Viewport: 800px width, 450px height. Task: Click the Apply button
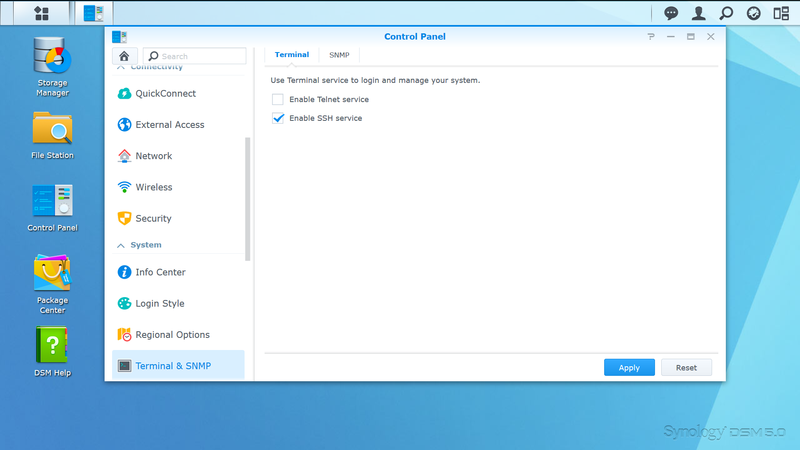point(629,367)
